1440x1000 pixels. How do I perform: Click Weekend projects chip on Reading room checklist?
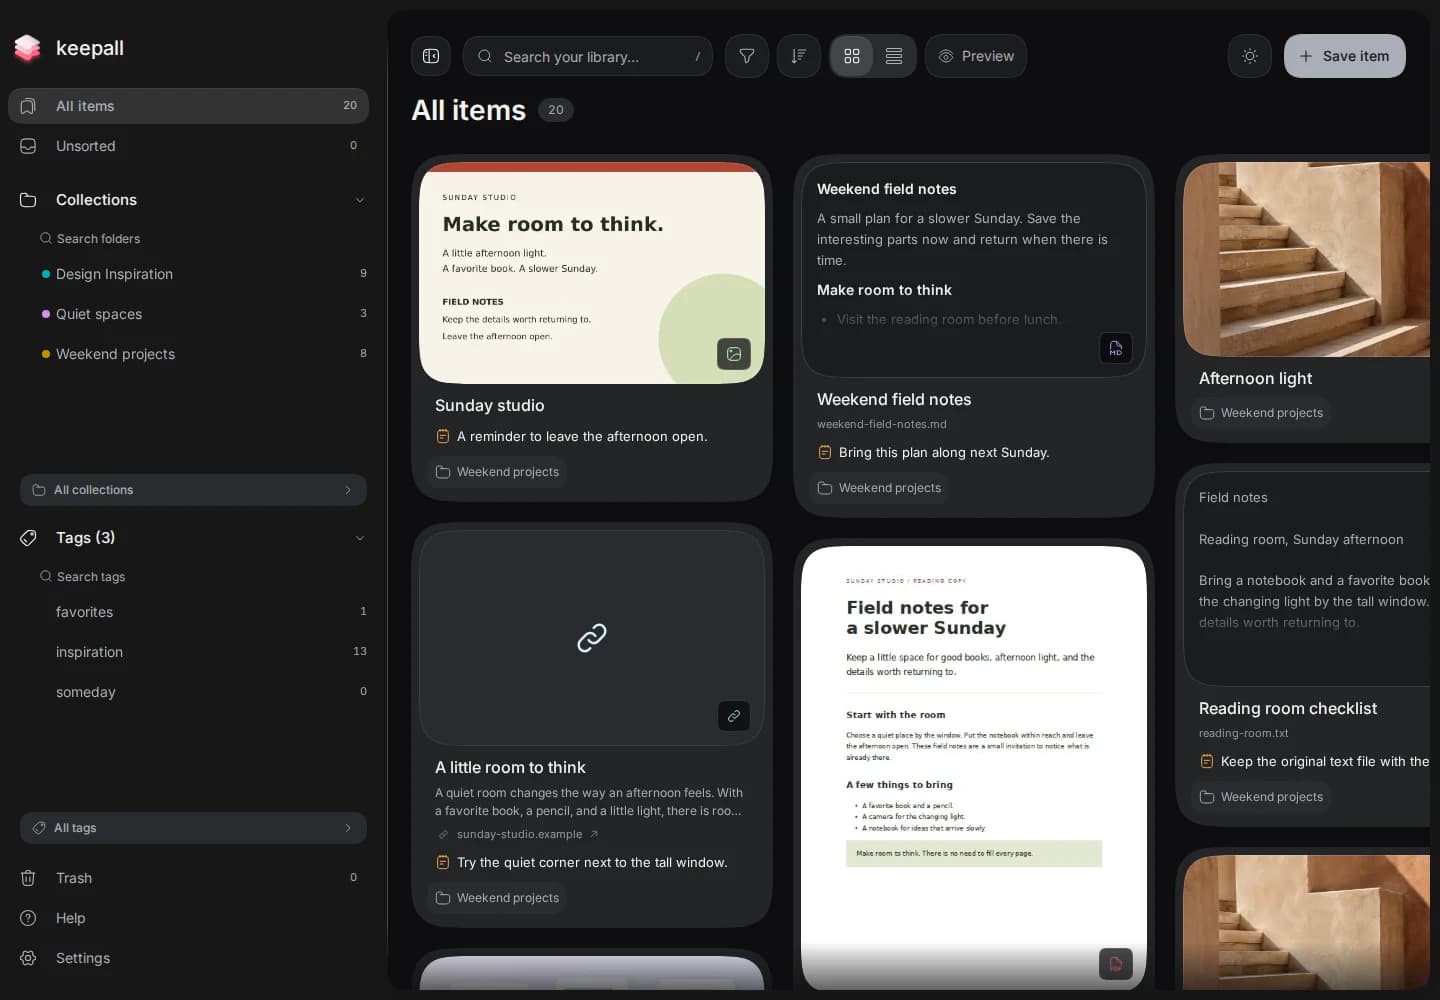[x=1262, y=797]
